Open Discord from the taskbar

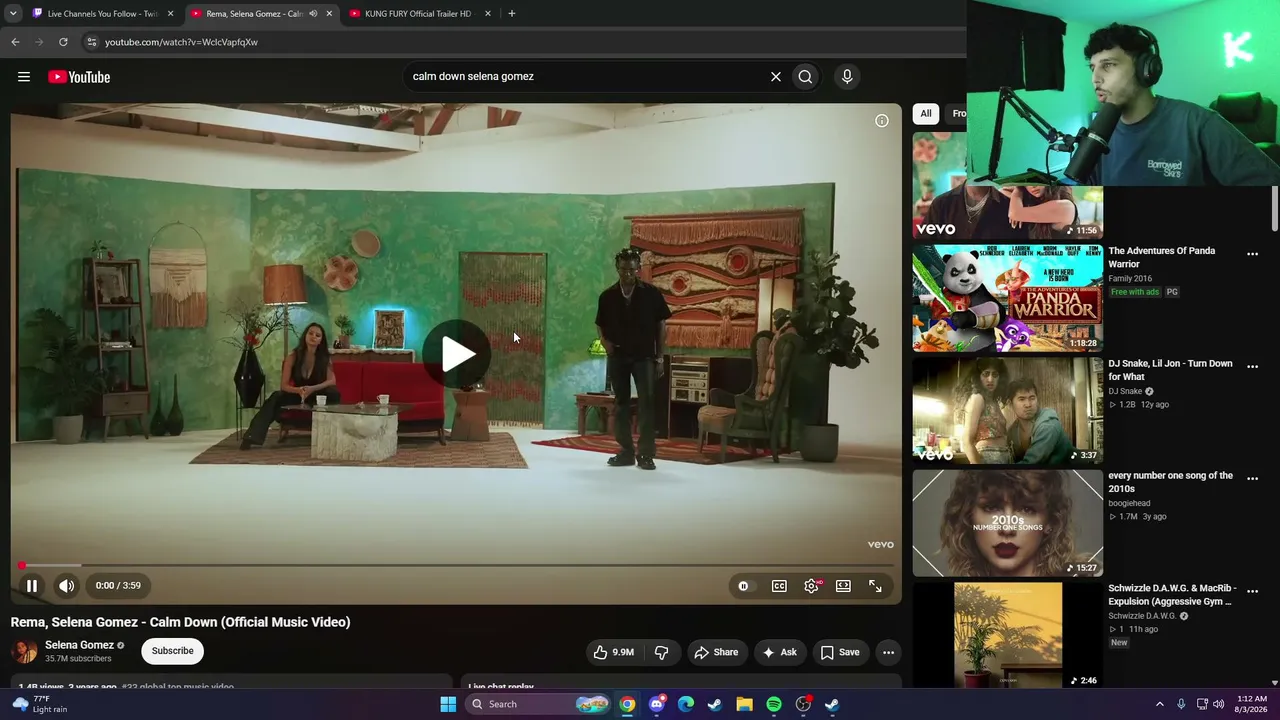(x=656, y=704)
